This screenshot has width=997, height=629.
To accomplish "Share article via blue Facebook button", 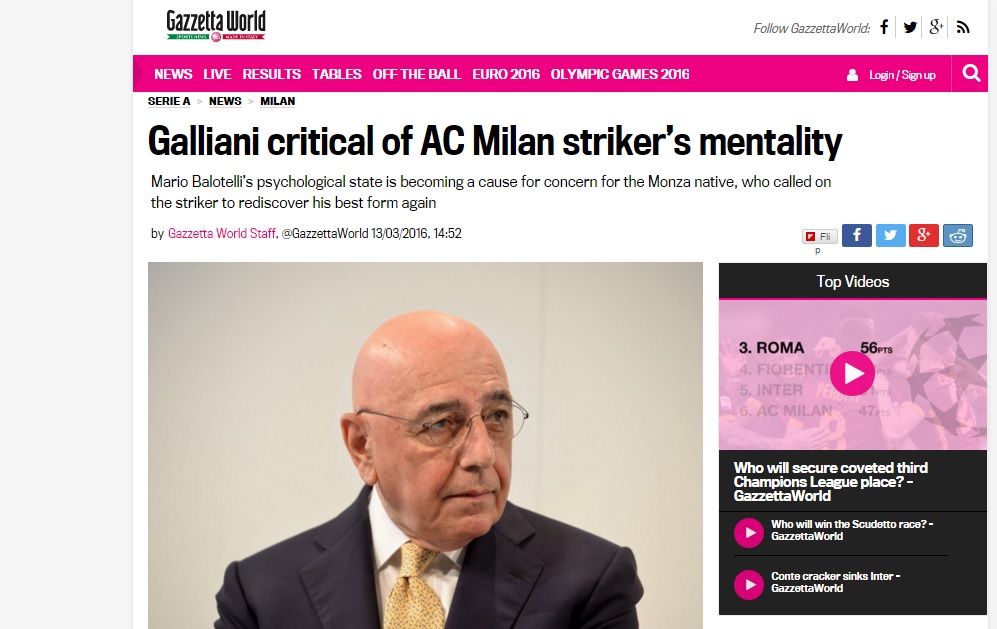I will click(x=856, y=235).
